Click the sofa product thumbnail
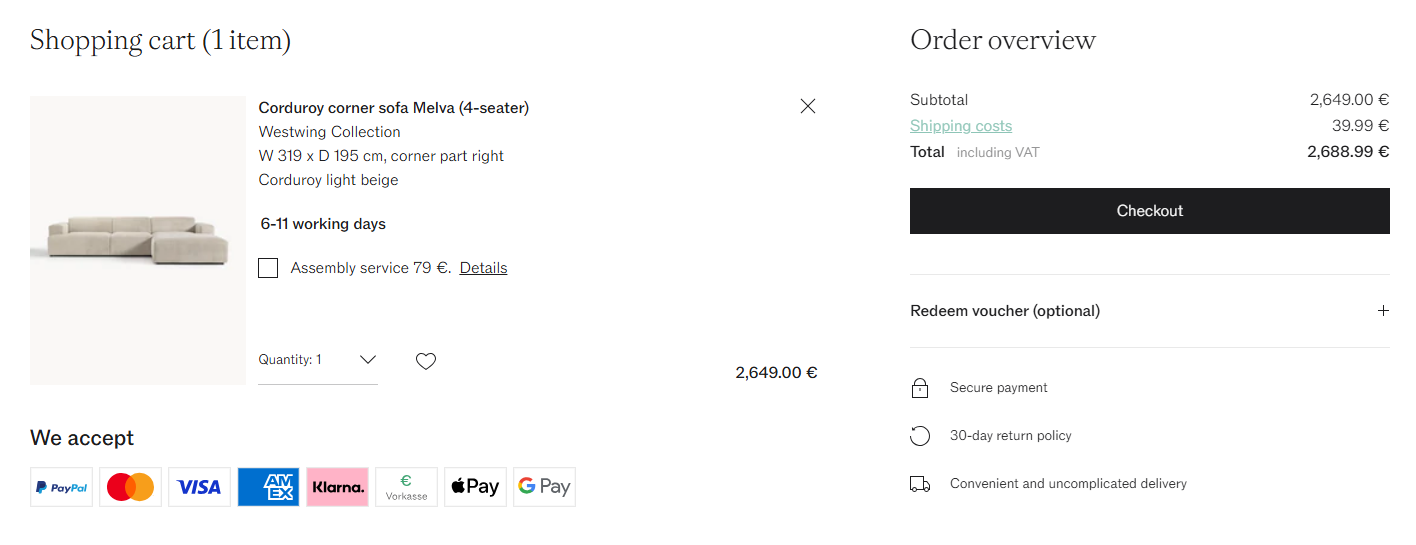1416x545 pixels. coord(138,240)
